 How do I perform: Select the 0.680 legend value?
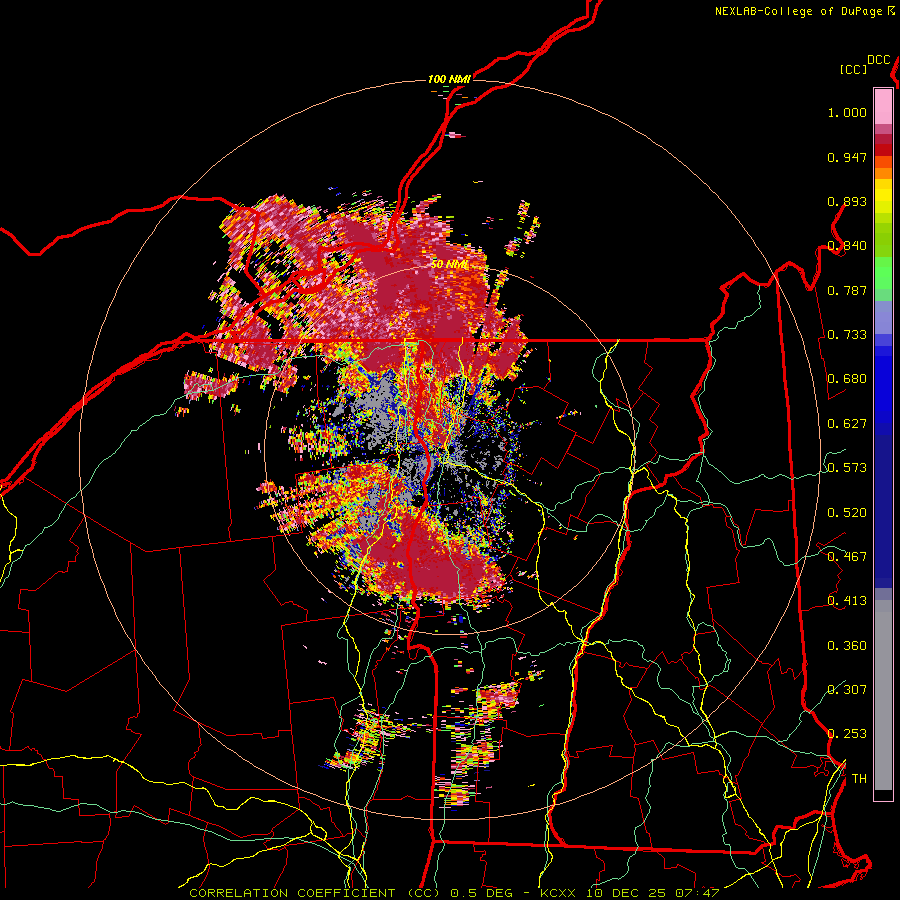pyautogui.click(x=847, y=379)
